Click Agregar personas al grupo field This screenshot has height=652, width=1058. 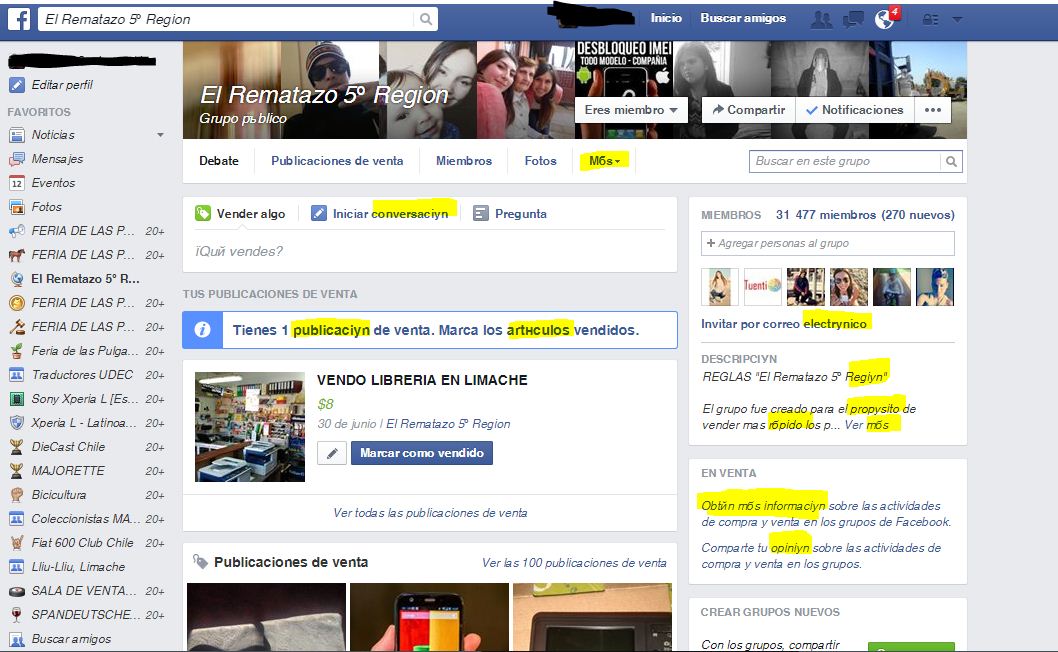[x=828, y=243]
